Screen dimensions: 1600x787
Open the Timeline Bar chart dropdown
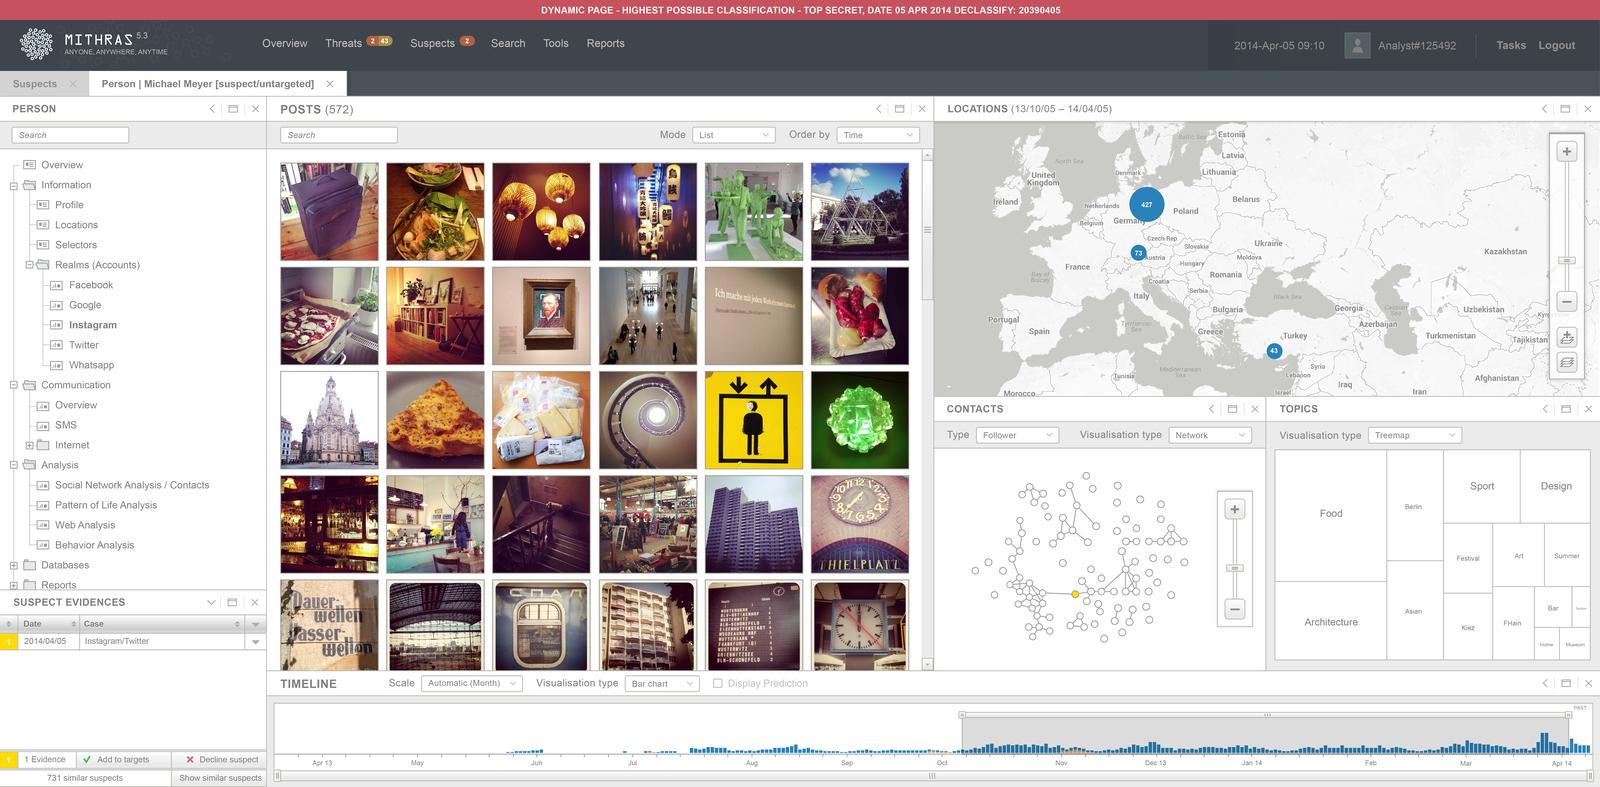click(x=661, y=683)
